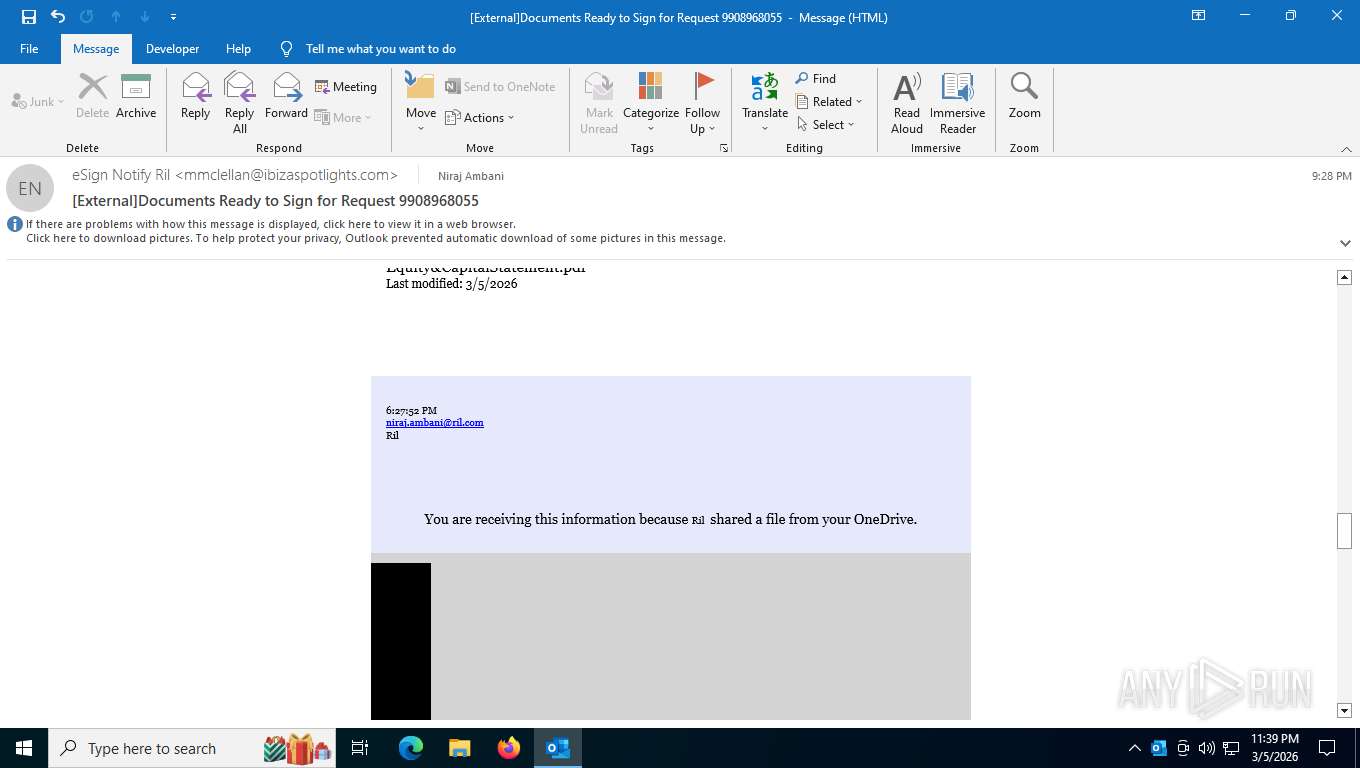Click the taskbar search box
The width and height of the screenshot is (1360, 768).
[190, 748]
